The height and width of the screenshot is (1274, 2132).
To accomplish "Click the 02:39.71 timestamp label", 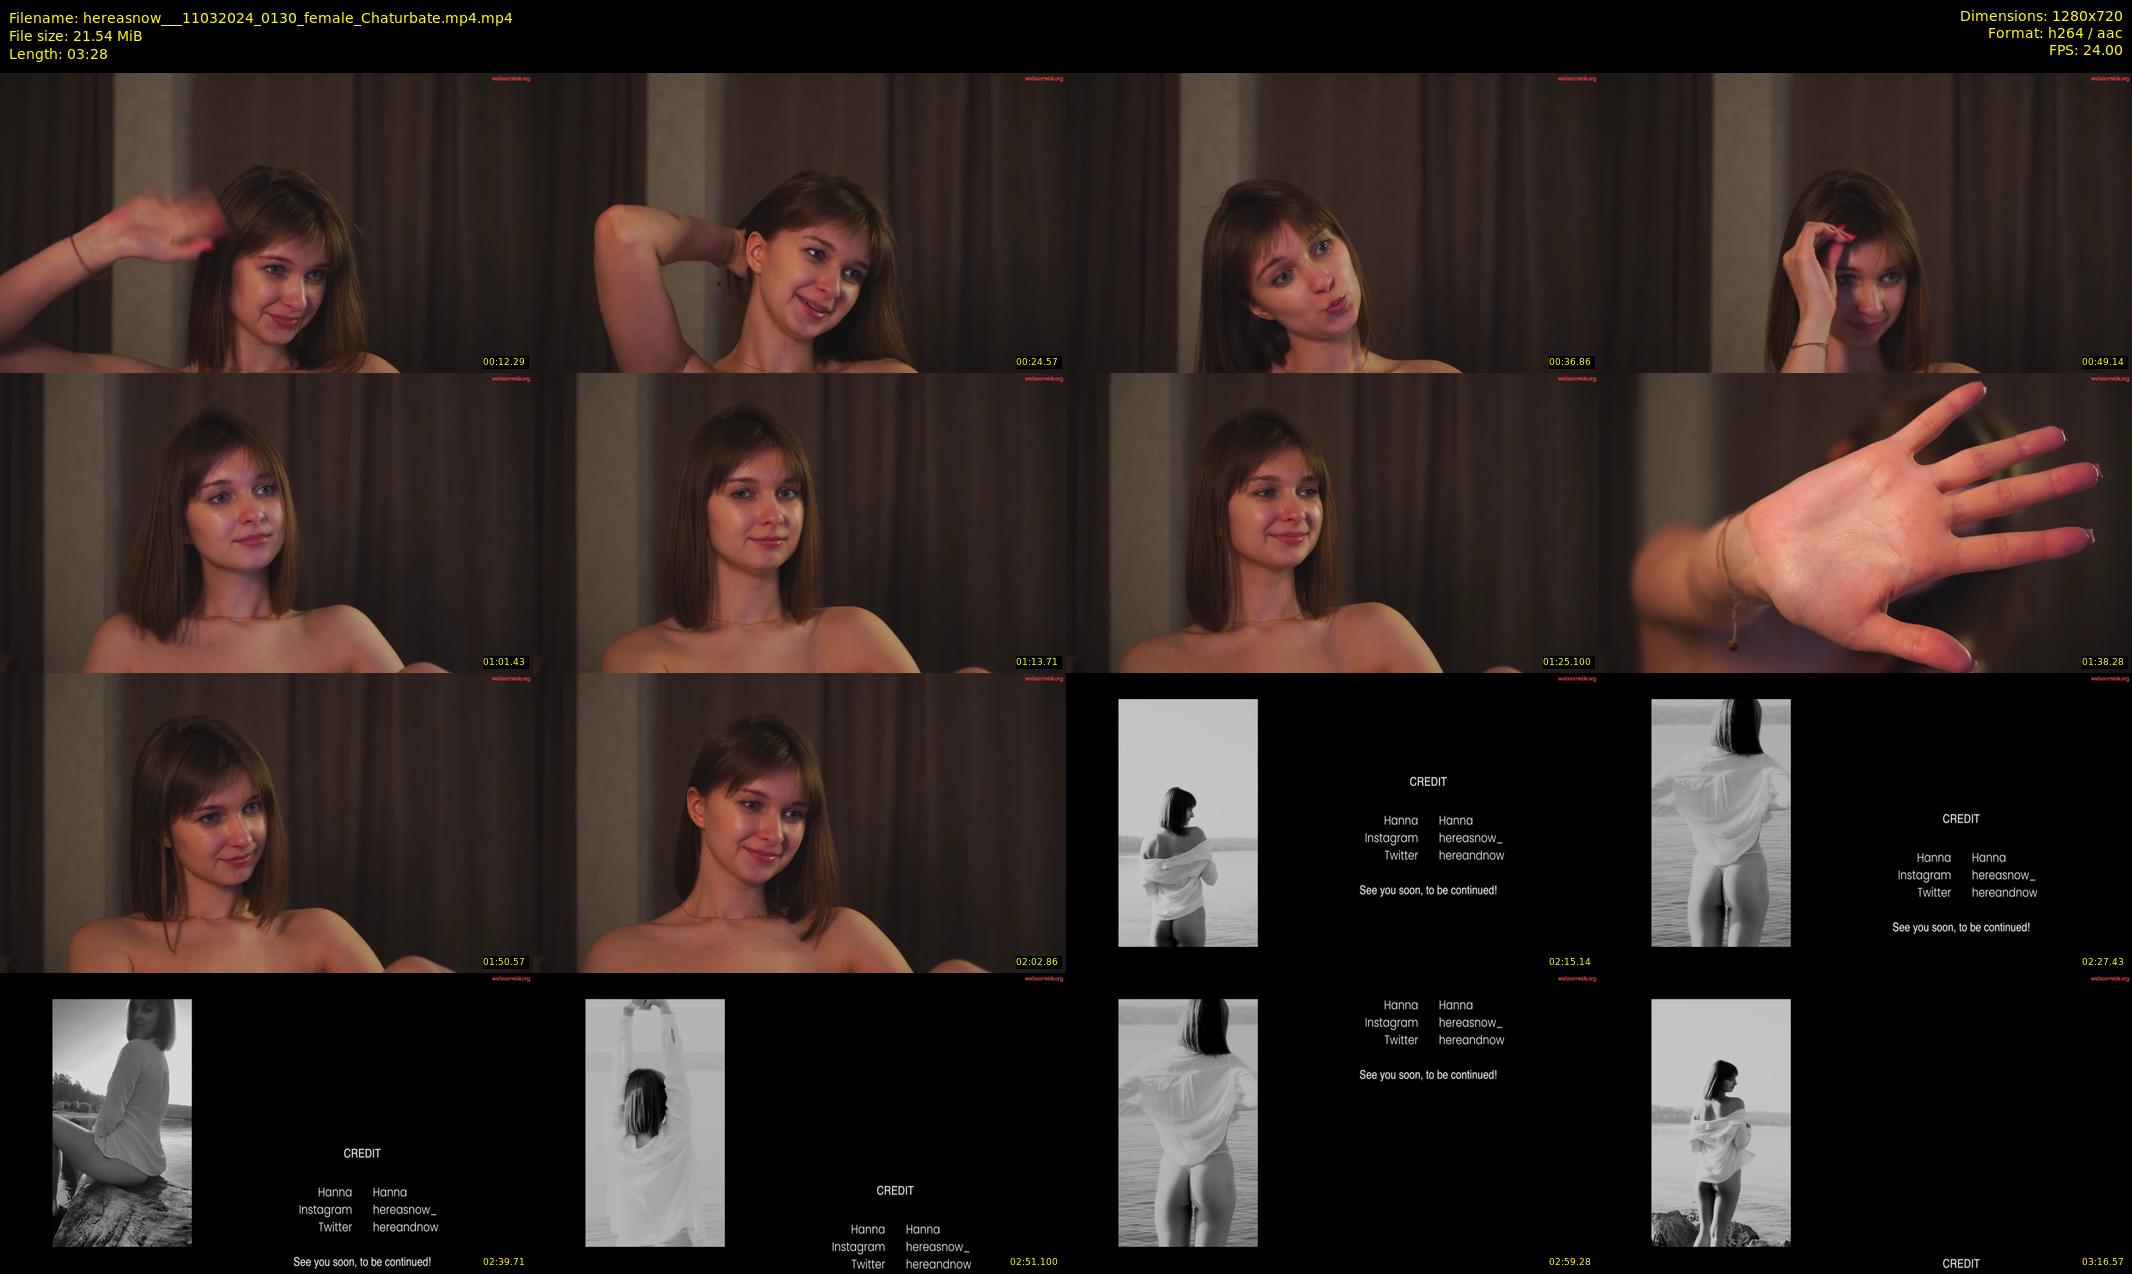I will [503, 1262].
